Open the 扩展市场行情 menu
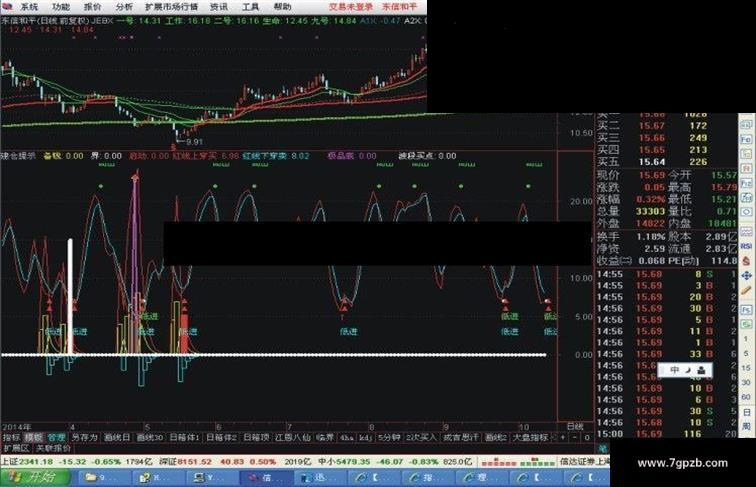 172,7
